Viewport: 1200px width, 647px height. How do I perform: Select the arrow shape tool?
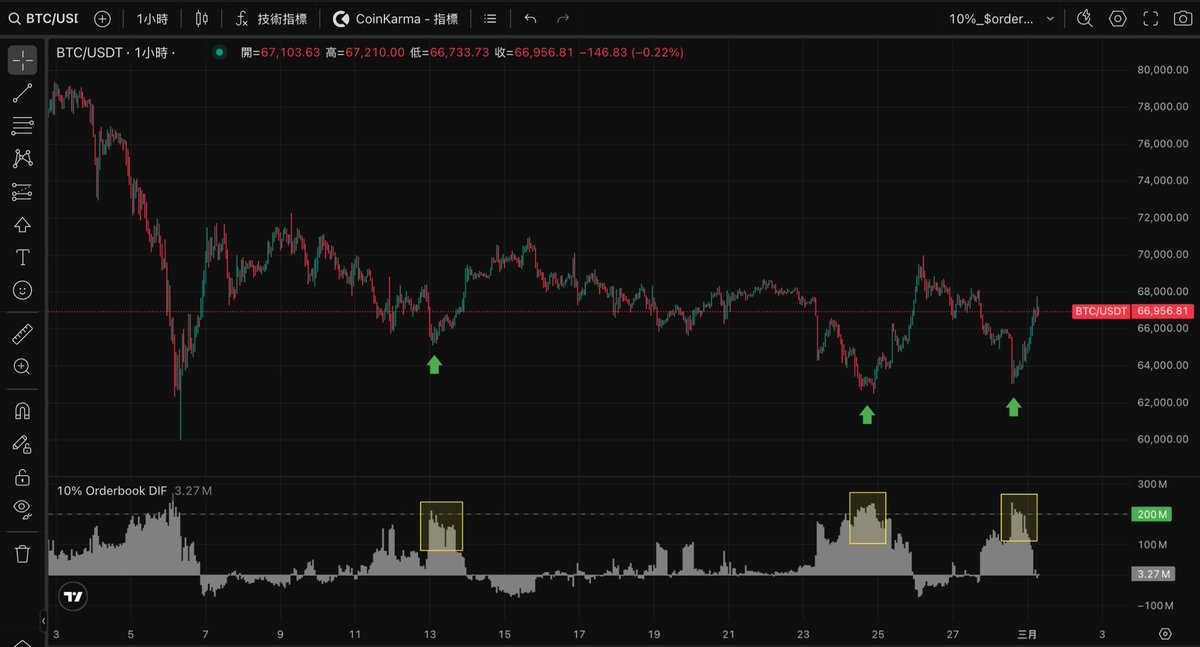click(x=22, y=224)
